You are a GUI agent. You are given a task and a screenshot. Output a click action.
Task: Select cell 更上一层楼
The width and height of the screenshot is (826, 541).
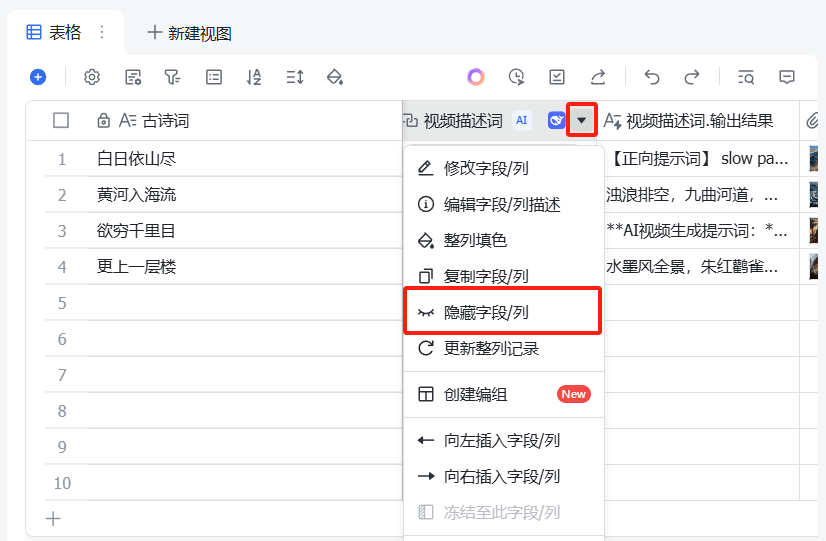[x=245, y=267]
